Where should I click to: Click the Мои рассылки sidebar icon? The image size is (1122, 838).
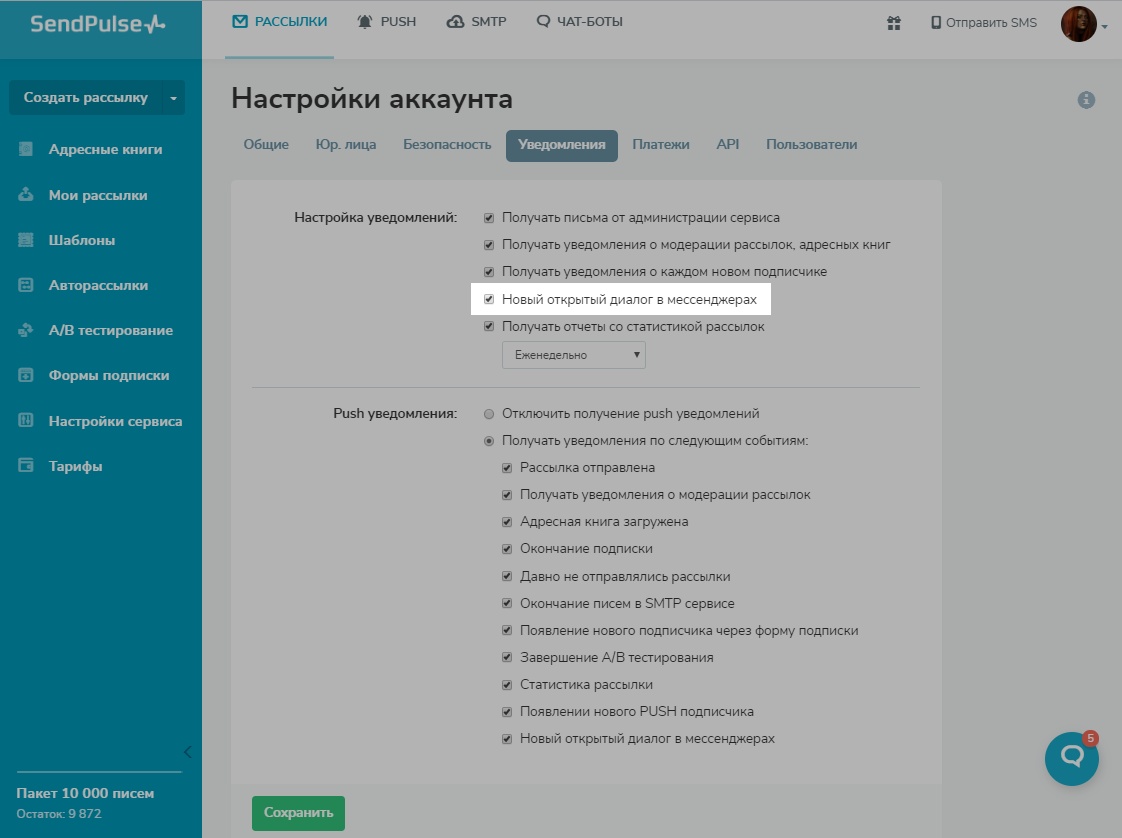coord(26,194)
